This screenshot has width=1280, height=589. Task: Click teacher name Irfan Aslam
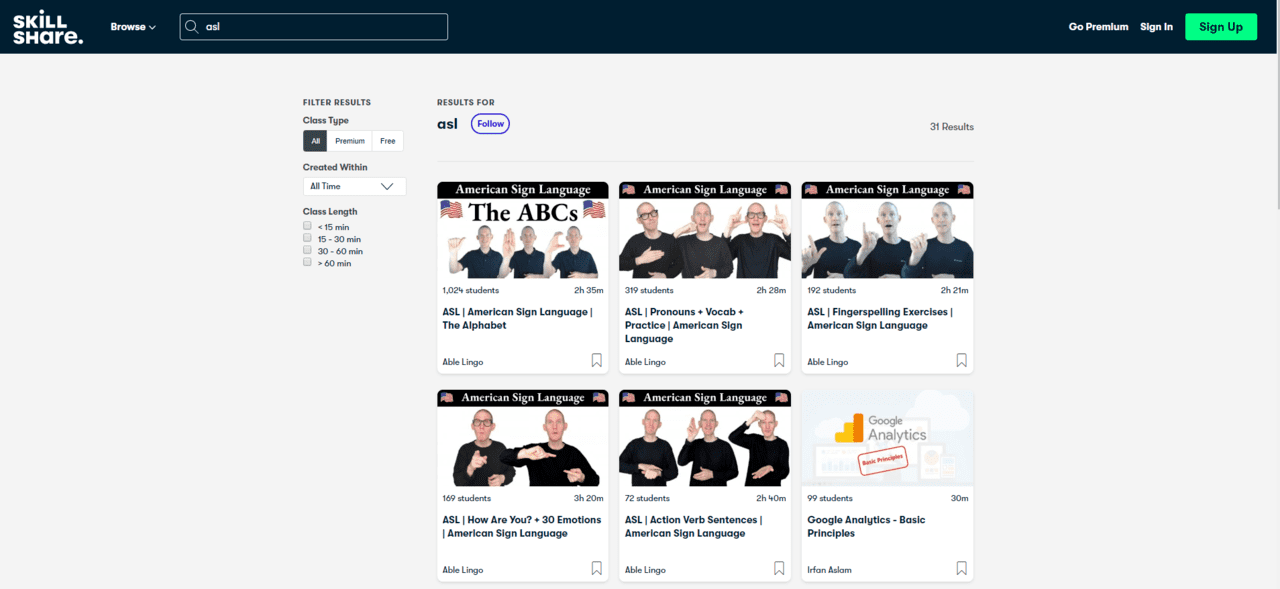point(829,570)
